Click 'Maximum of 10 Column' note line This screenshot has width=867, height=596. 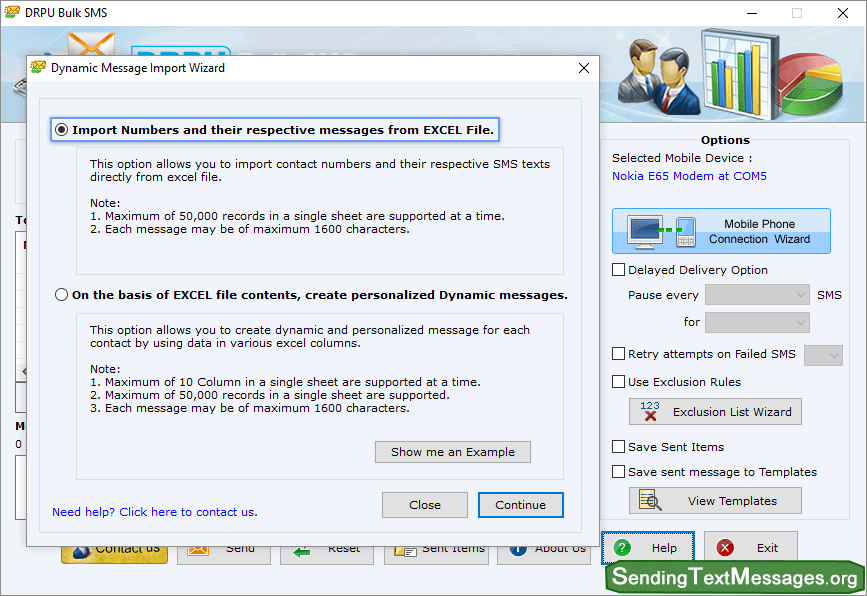pyautogui.click(x=285, y=382)
